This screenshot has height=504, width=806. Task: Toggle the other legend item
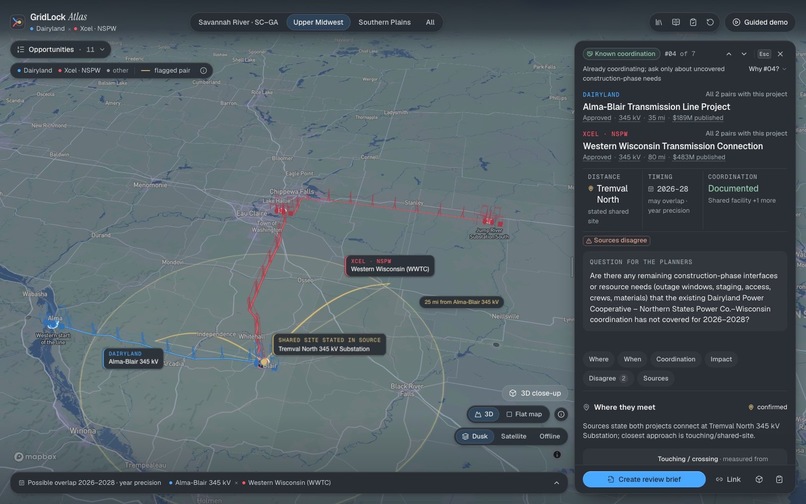[x=117, y=70]
